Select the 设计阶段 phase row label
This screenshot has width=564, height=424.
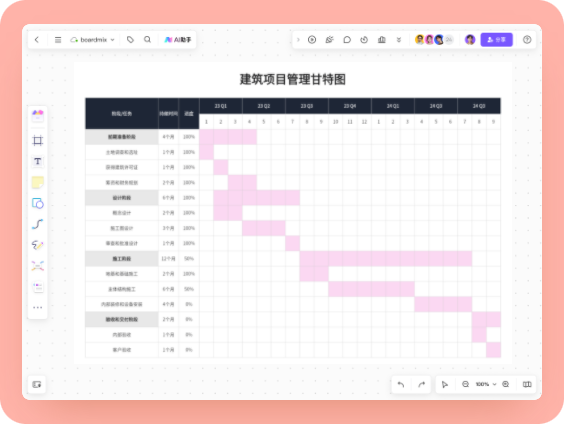122,198
